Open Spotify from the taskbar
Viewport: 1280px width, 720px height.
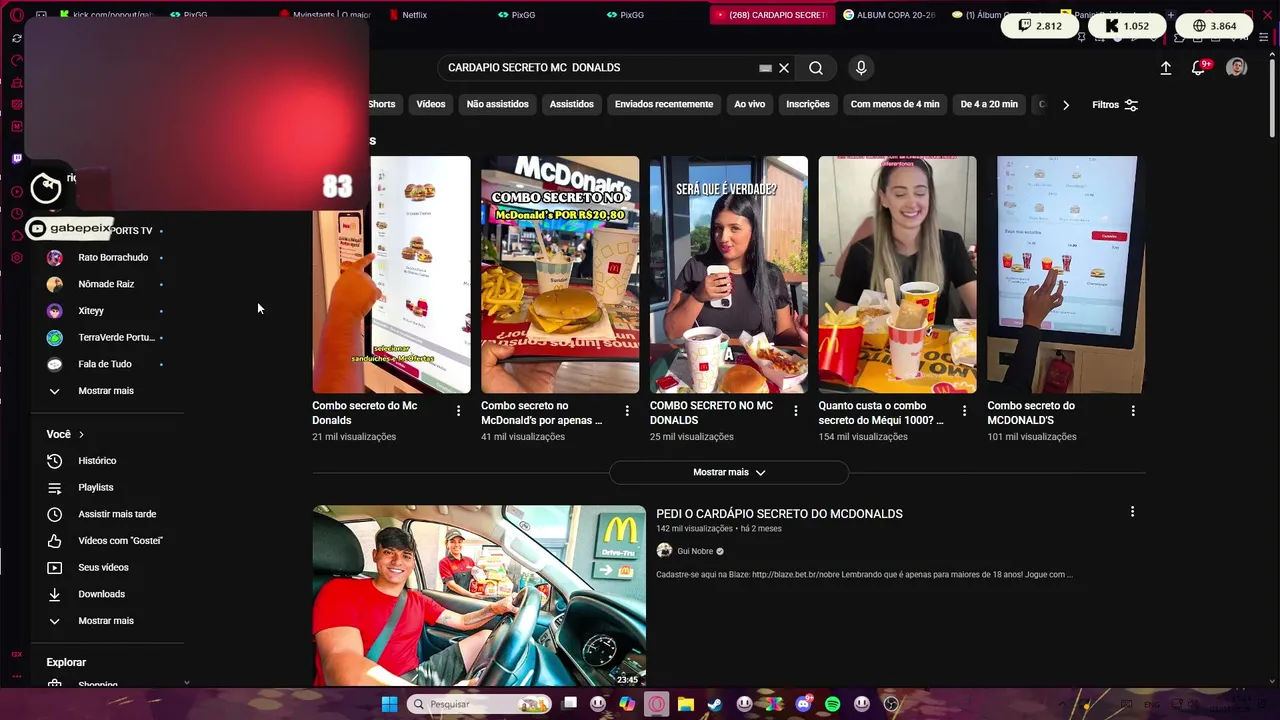pos(832,704)
